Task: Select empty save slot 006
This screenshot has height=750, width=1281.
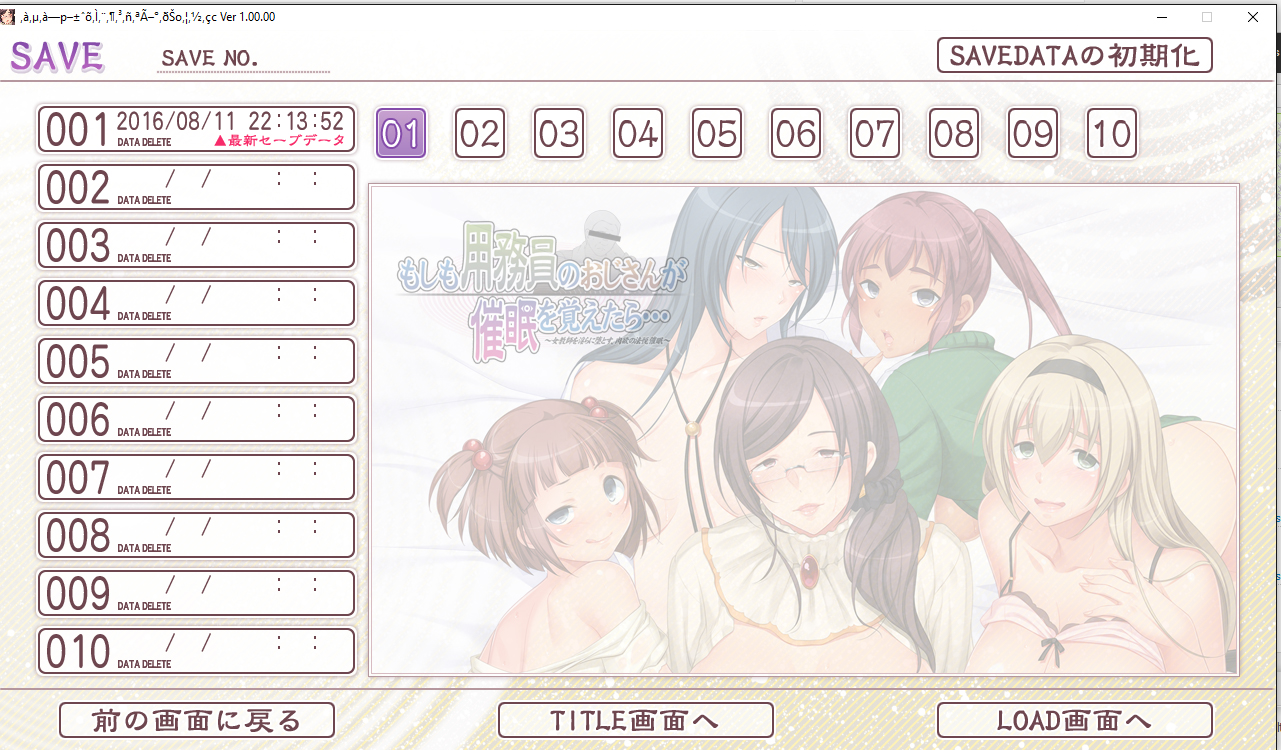Action: (196, 419)
